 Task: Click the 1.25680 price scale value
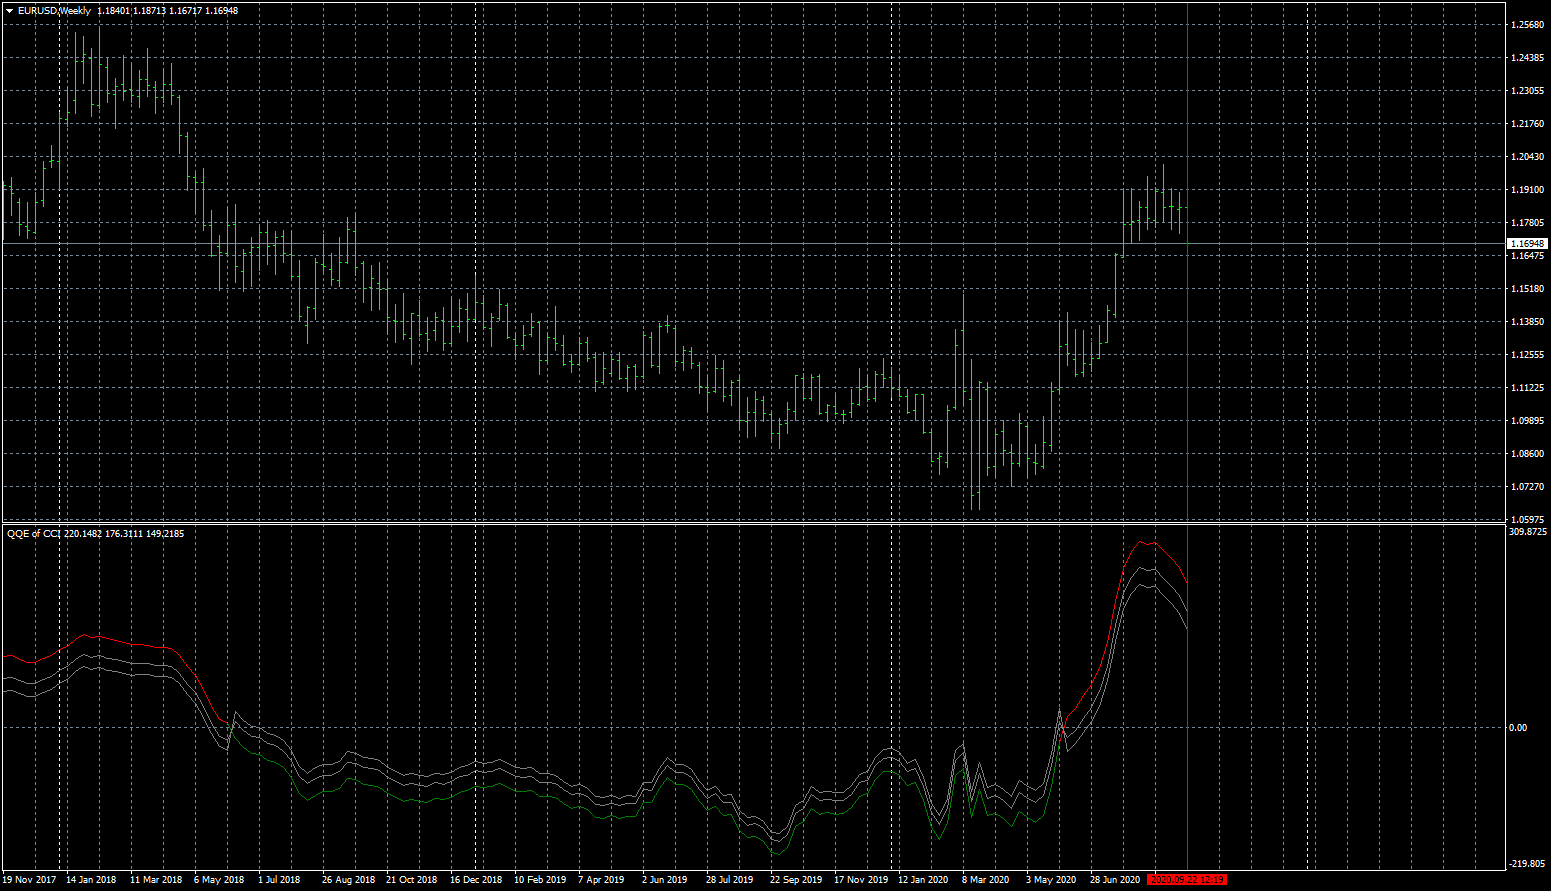(1527, 25)
